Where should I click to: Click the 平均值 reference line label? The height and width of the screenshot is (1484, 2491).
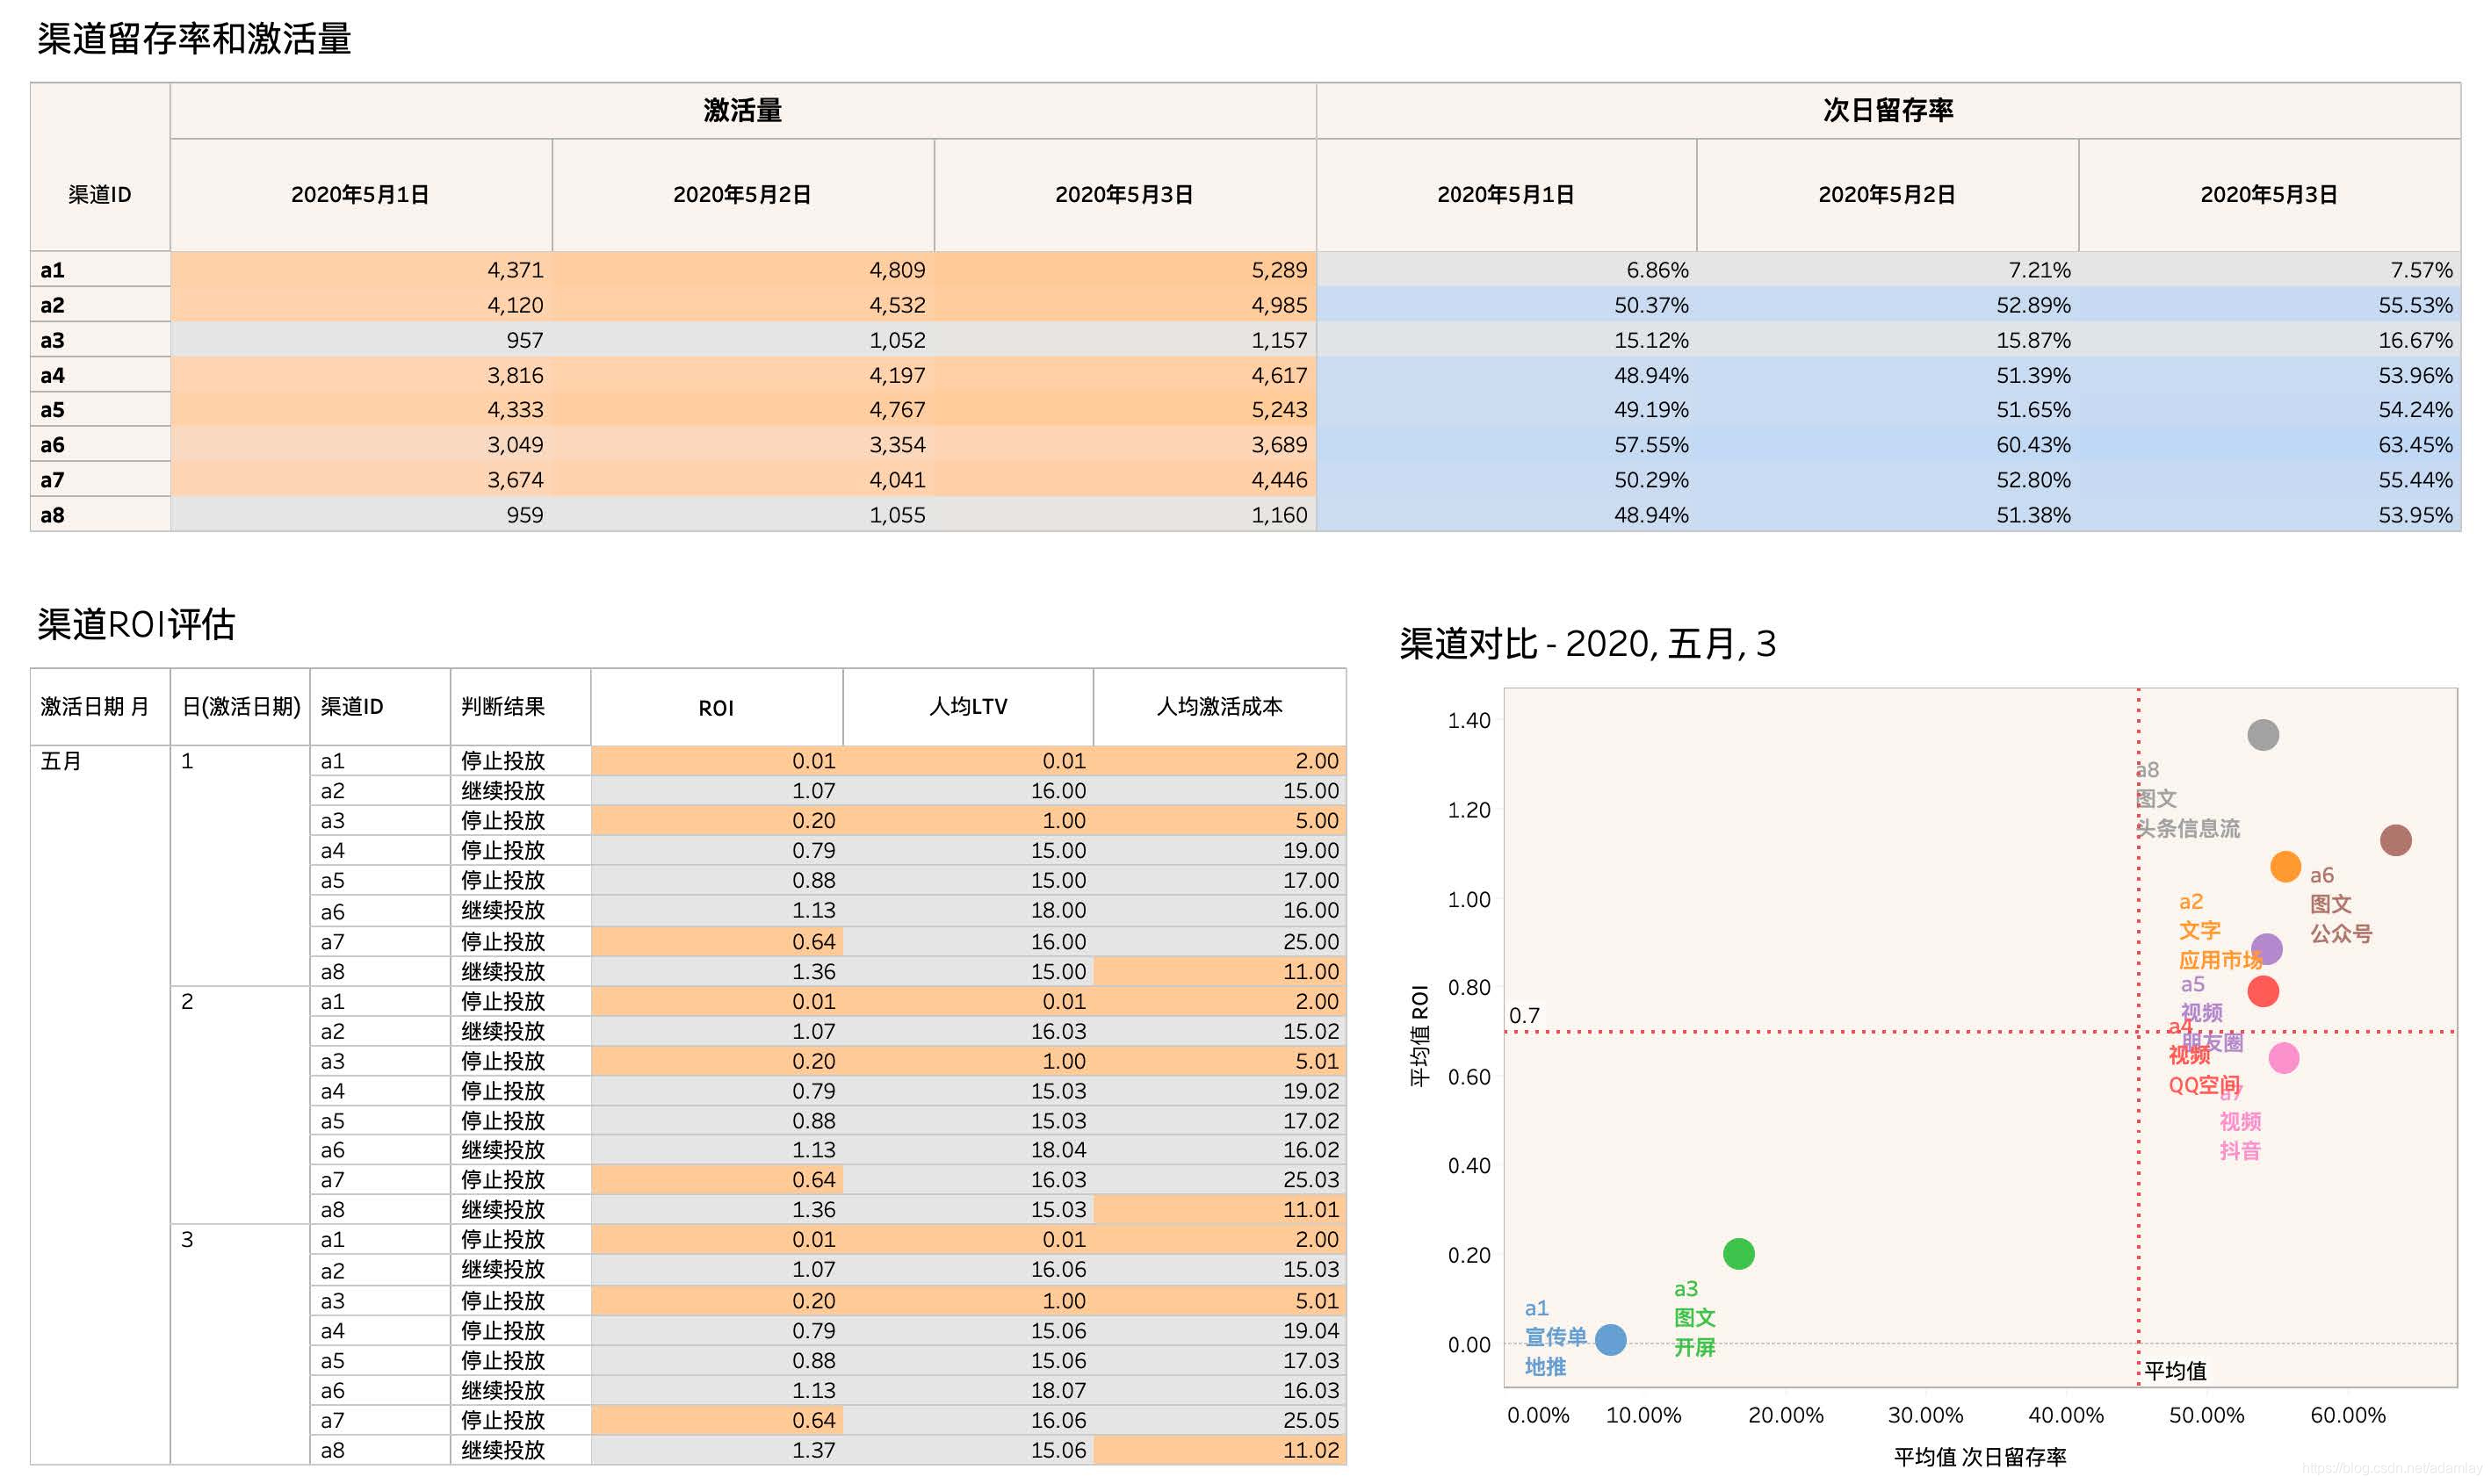pyautogui.click(x=2175, y=1371)
